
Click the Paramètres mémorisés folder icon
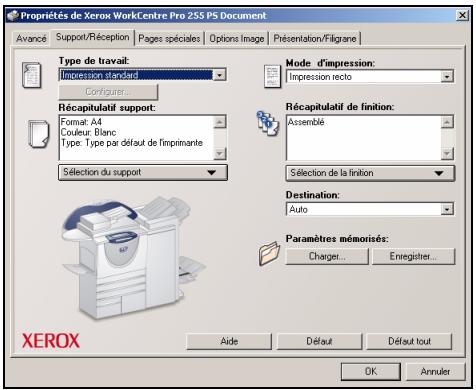click(x=269, y=254)
